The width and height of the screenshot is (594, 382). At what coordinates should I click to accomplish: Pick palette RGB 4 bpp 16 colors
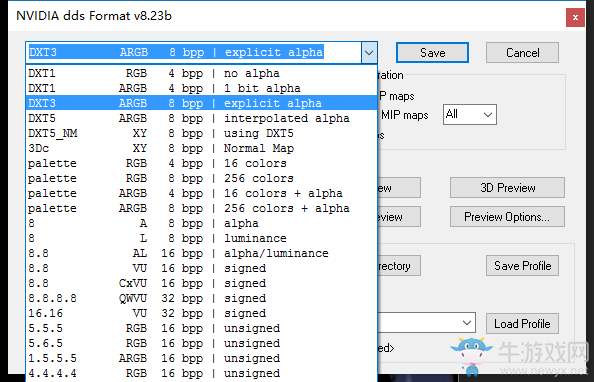tap(201, 163)
